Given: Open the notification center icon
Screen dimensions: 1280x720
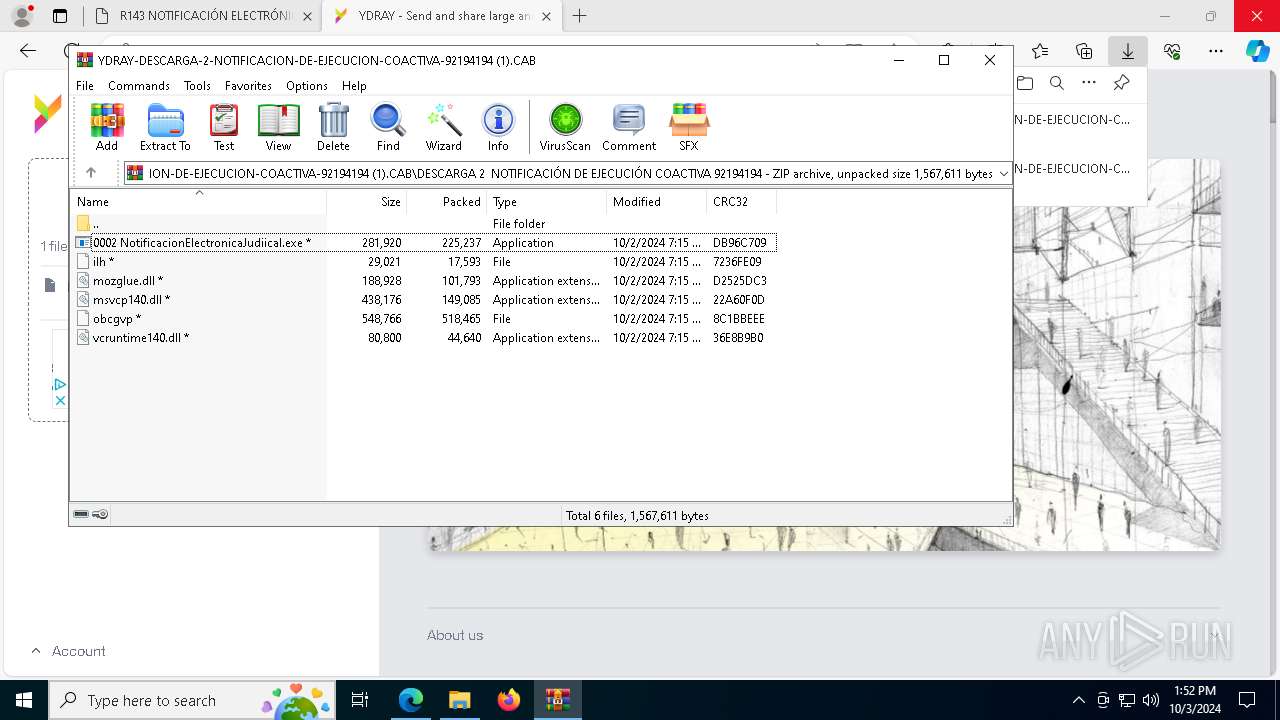Looking at the screenshot, I should click(x=1247, y=700).
